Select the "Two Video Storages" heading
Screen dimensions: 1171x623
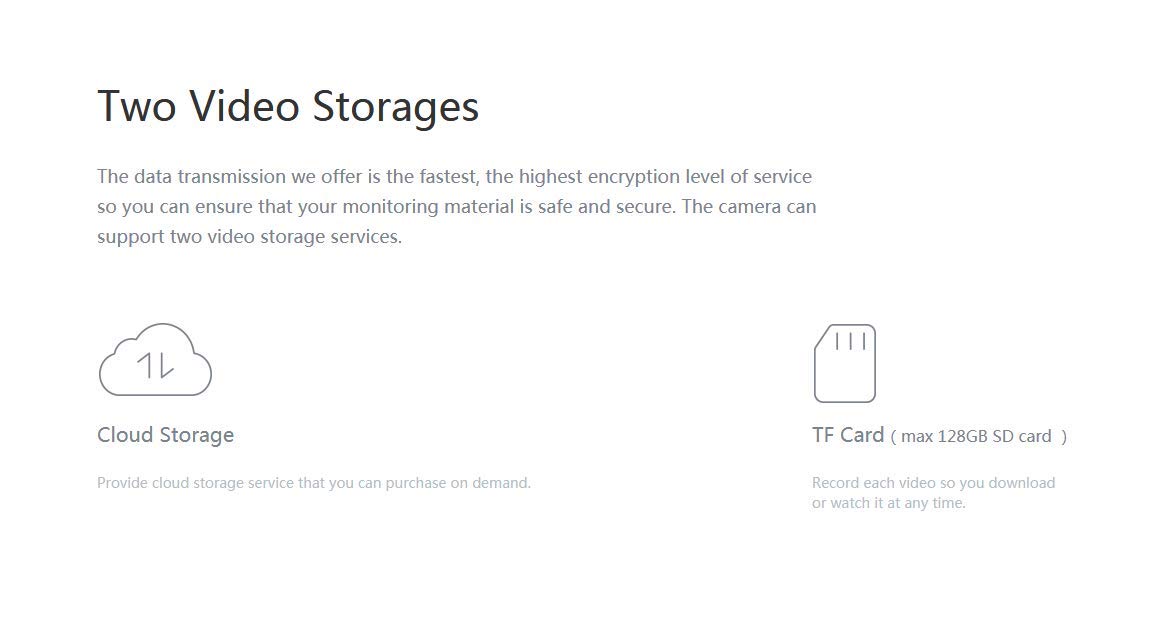(x=288, y=106)
